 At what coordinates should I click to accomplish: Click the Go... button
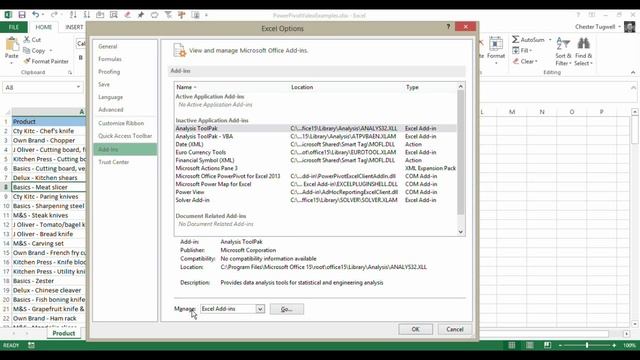(x=287, y=309)
